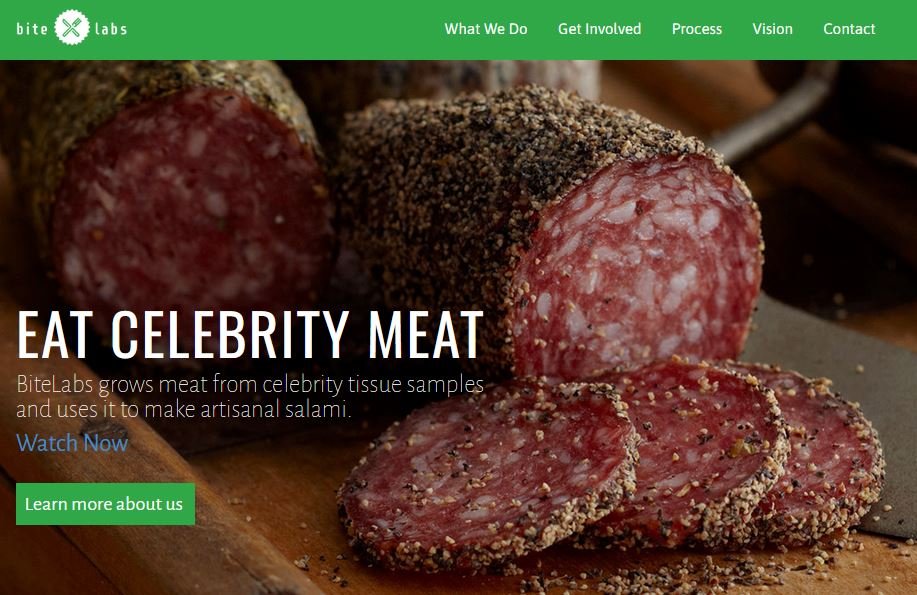This screenshot has width=917, height=595.
Task: Click the Learn more about us button
Action: pos(105,504)
